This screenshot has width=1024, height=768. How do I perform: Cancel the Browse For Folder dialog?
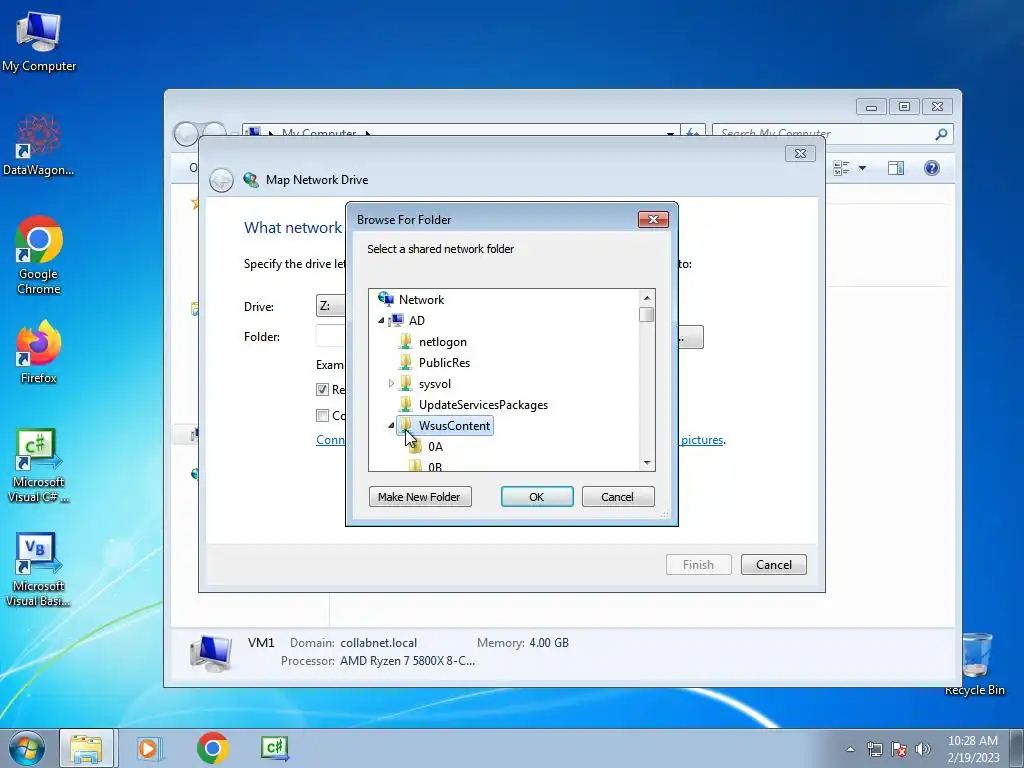[x=617, y=497]
